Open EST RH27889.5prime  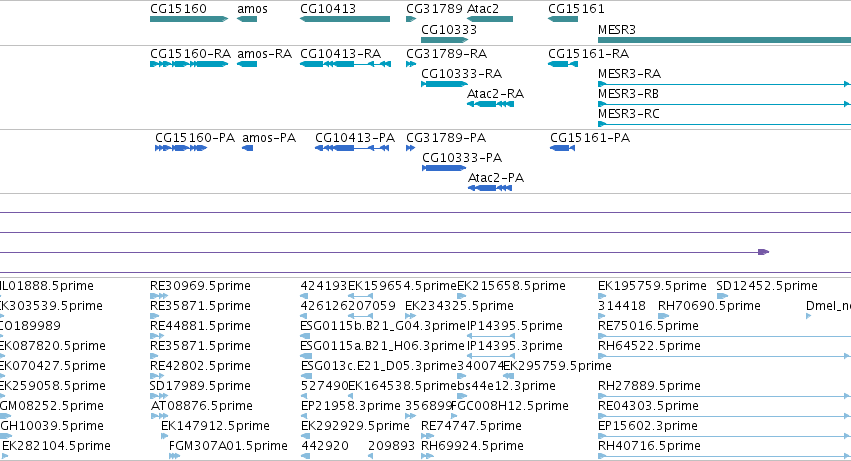[649, 386]
